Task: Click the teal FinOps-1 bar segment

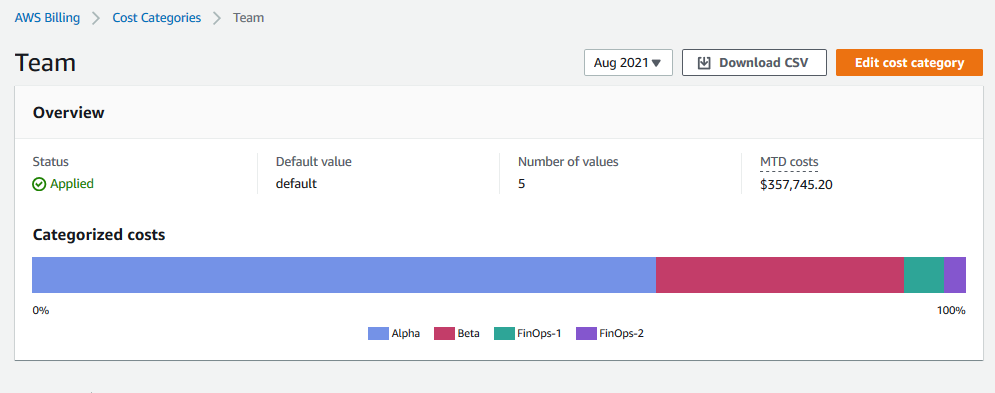Action: [924, 275]
